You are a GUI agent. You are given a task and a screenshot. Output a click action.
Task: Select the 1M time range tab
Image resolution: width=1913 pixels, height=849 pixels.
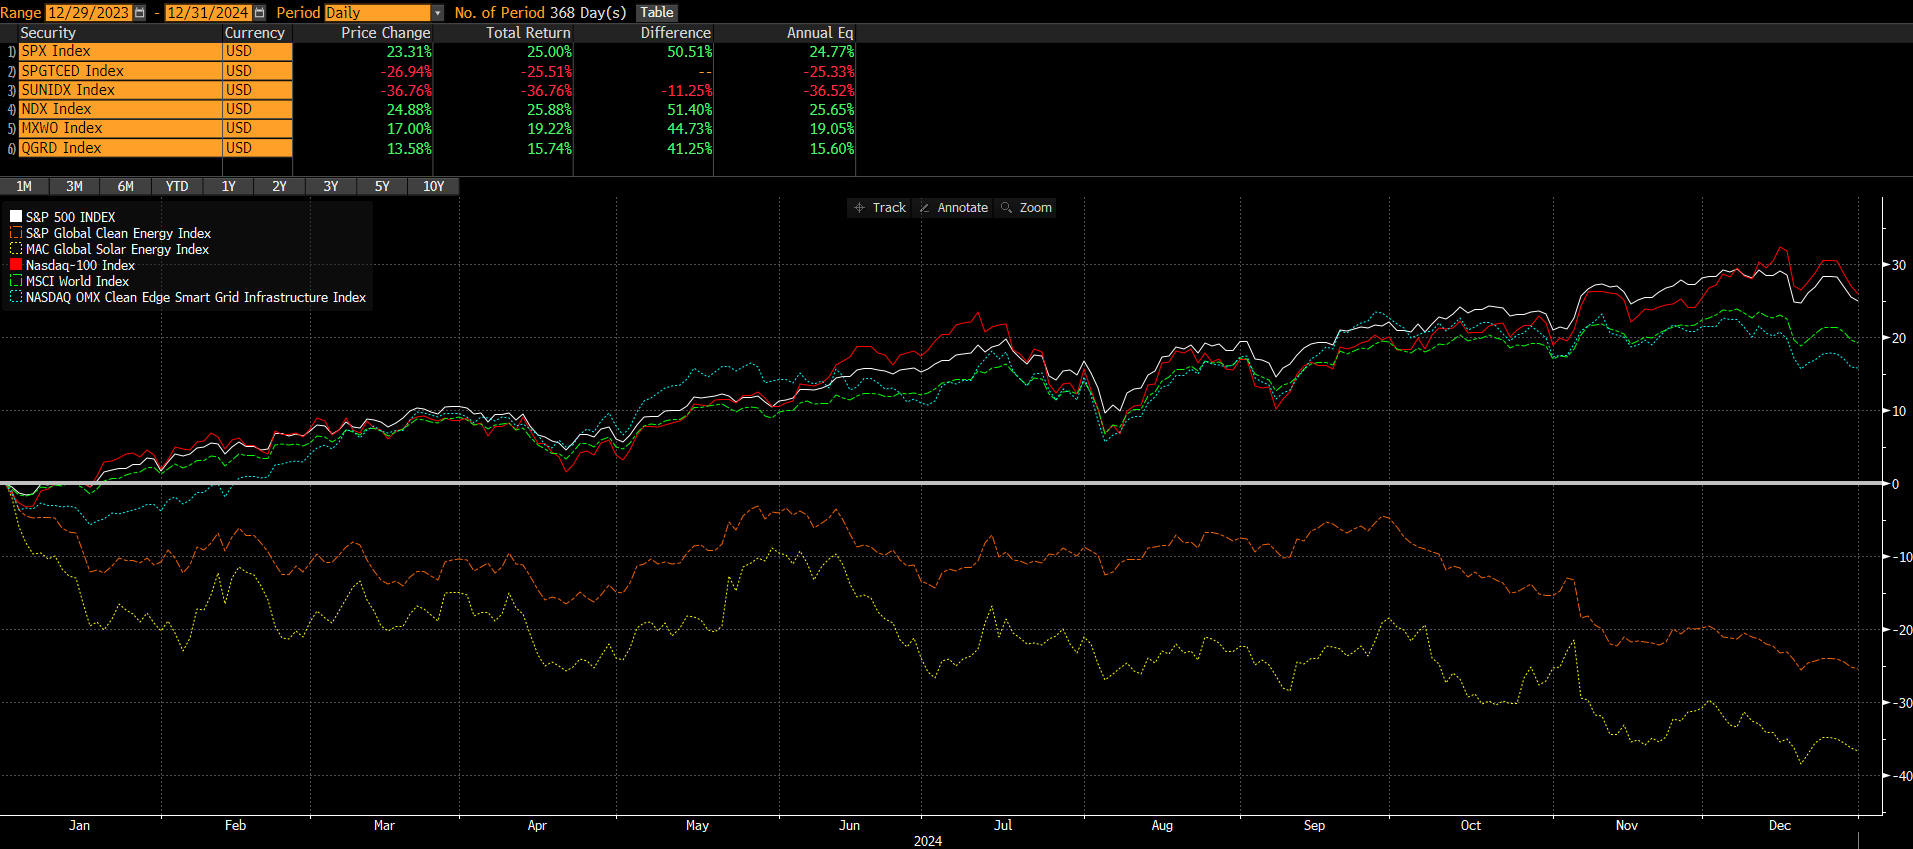[24, 186]
